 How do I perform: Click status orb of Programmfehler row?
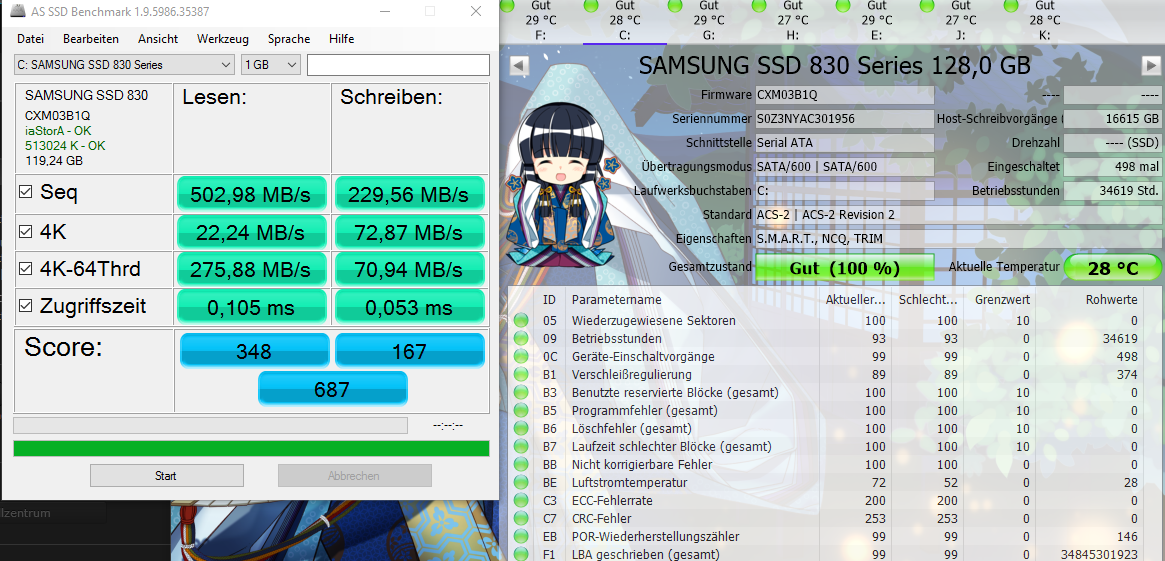[x=521, y=411]
